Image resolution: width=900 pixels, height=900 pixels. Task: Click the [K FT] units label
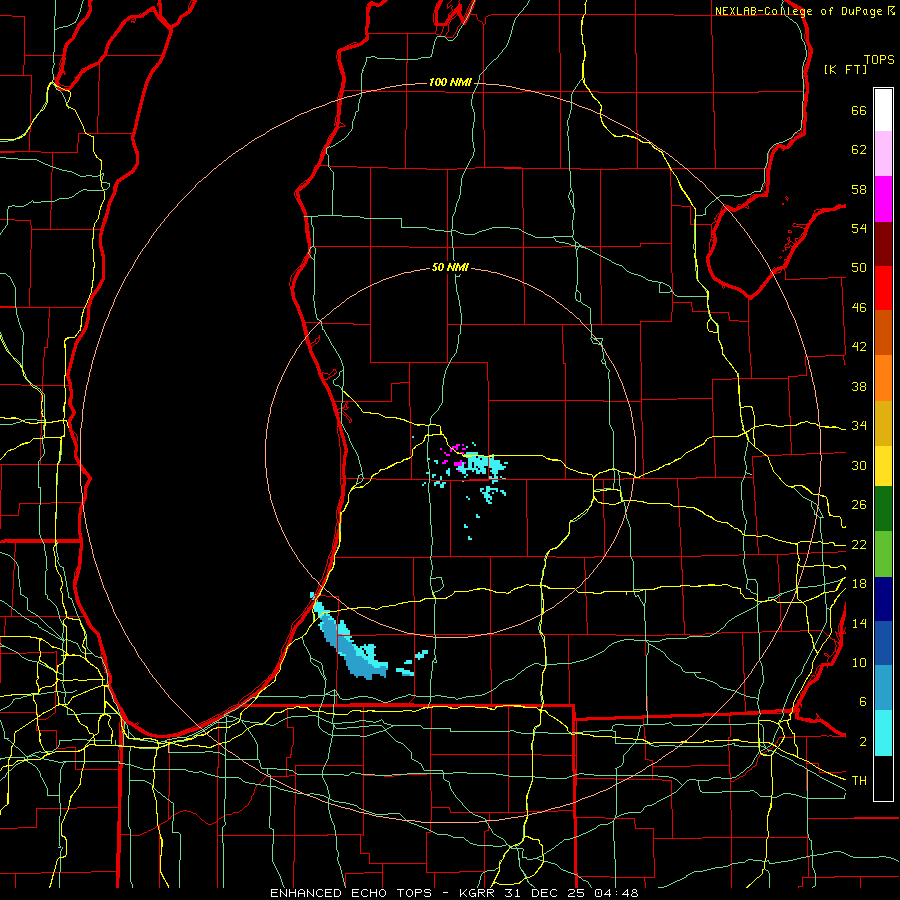point(845,70)
